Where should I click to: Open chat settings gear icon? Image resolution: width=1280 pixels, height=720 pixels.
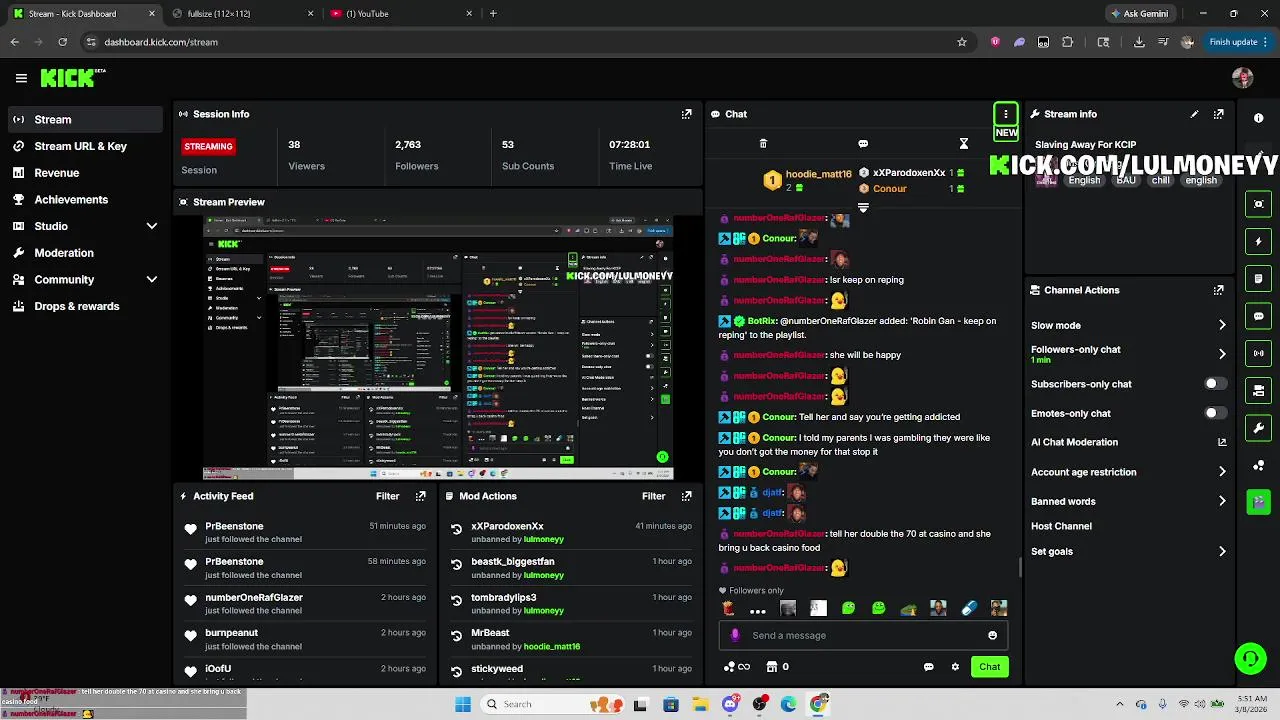tap(955, 667)
